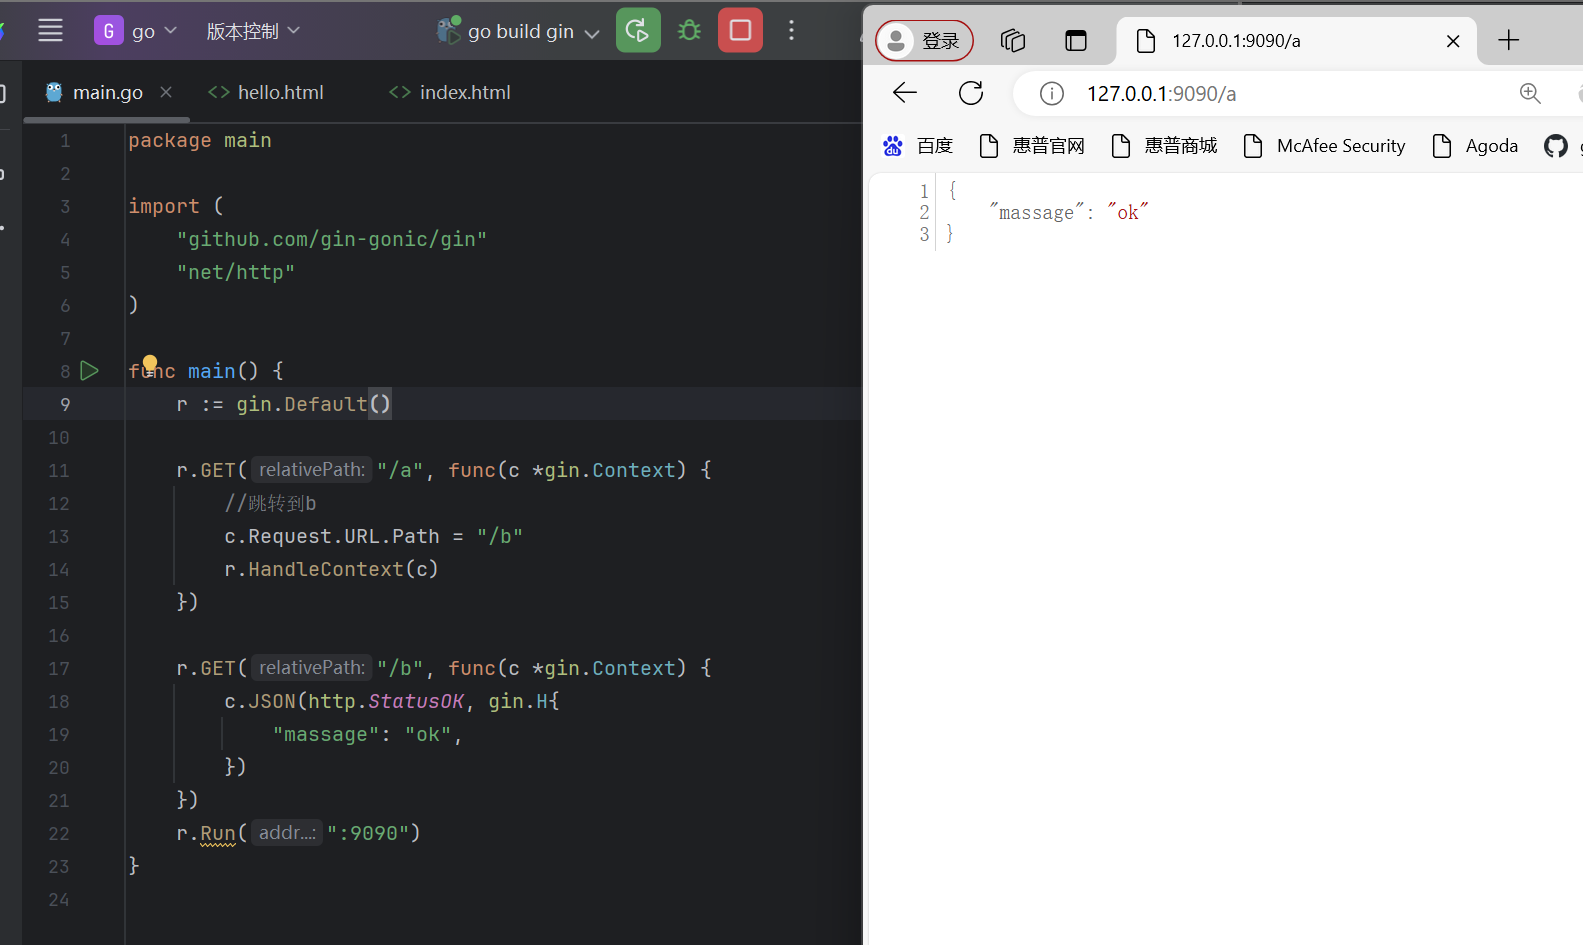Run main function from gutter arrow

(x=89, y=371)
